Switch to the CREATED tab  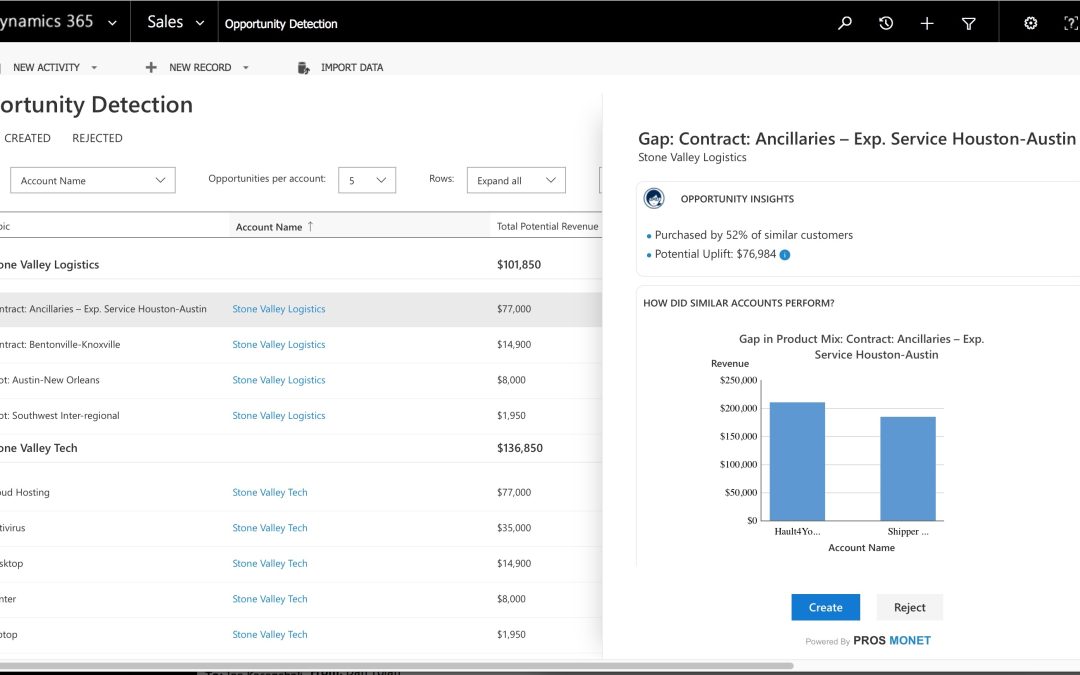tap(28, 138)
